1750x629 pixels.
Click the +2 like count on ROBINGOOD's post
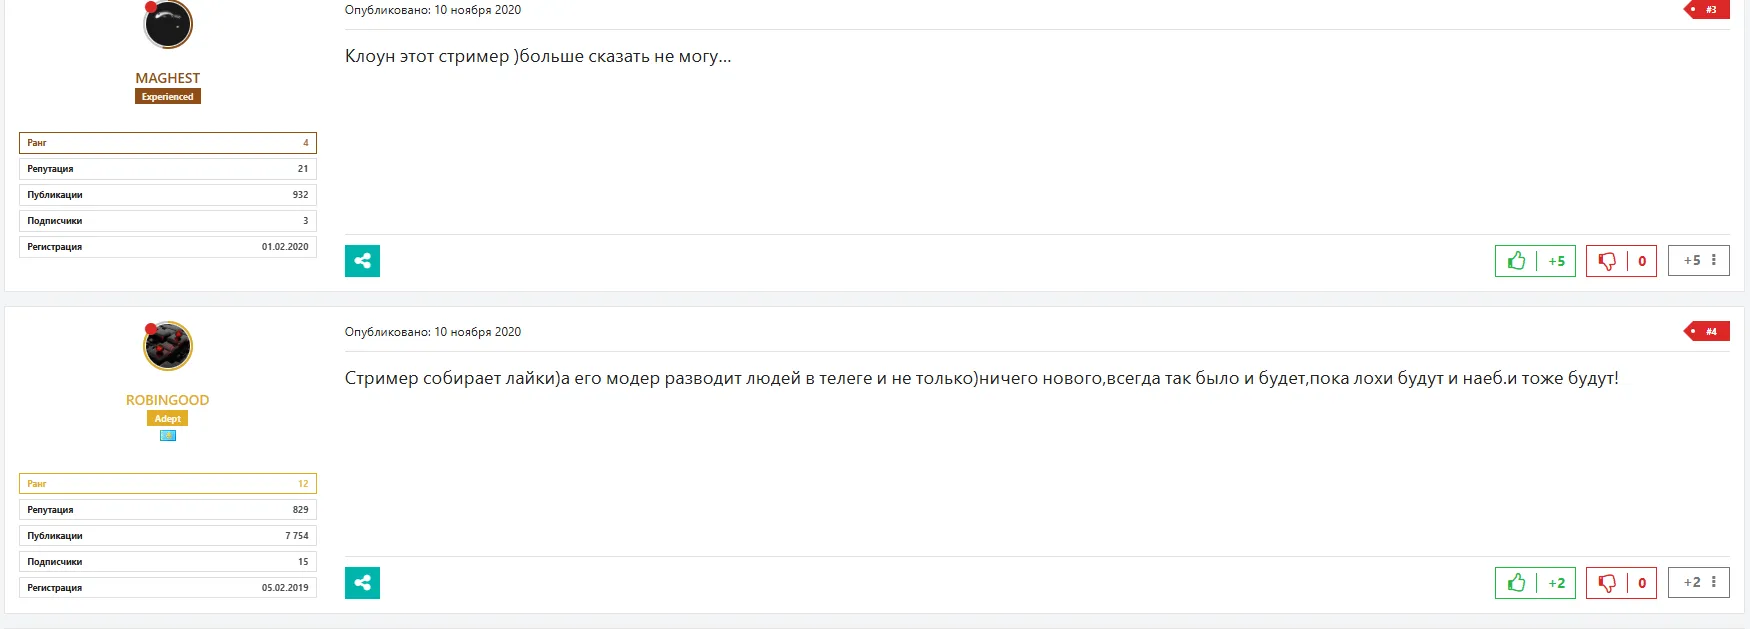click(1556, 583)
